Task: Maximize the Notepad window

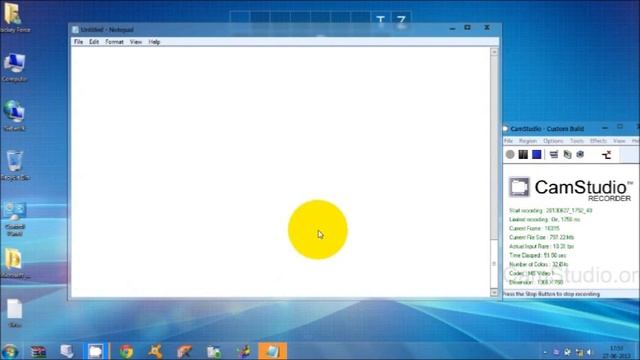Action: click(x=467, y=28)
